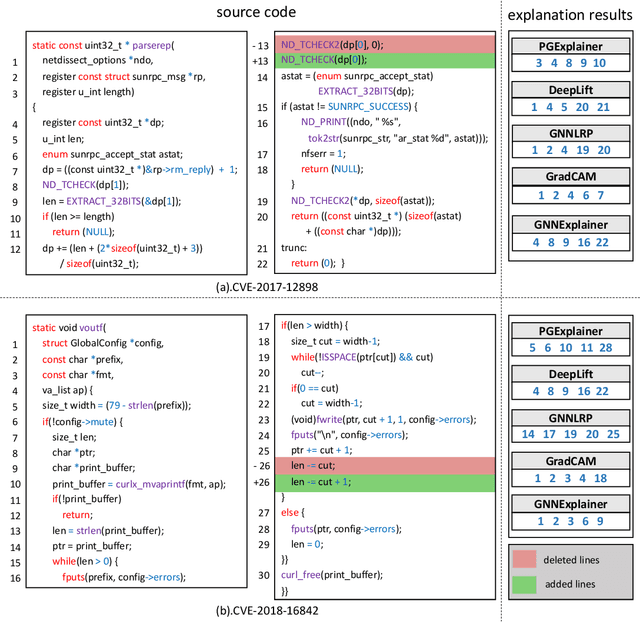This screenshot has height=622, width=640.
Task: Select the green ND_TCHECK(dp[0]) added line
Action: pos(384,59)
